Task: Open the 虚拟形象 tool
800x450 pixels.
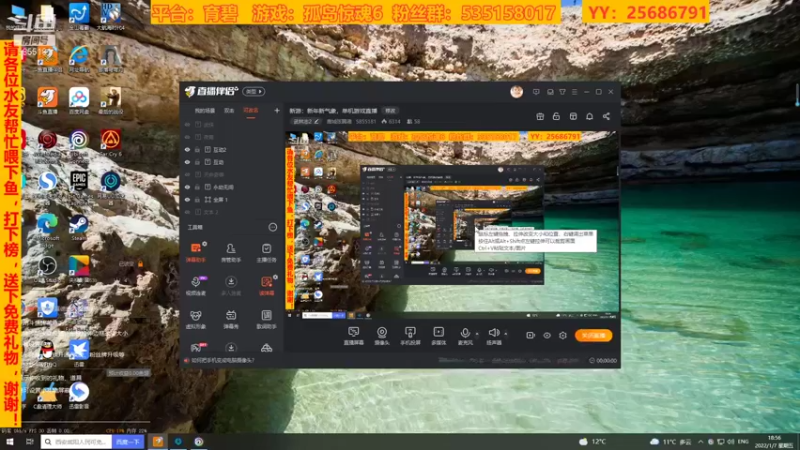Action: 195,319
